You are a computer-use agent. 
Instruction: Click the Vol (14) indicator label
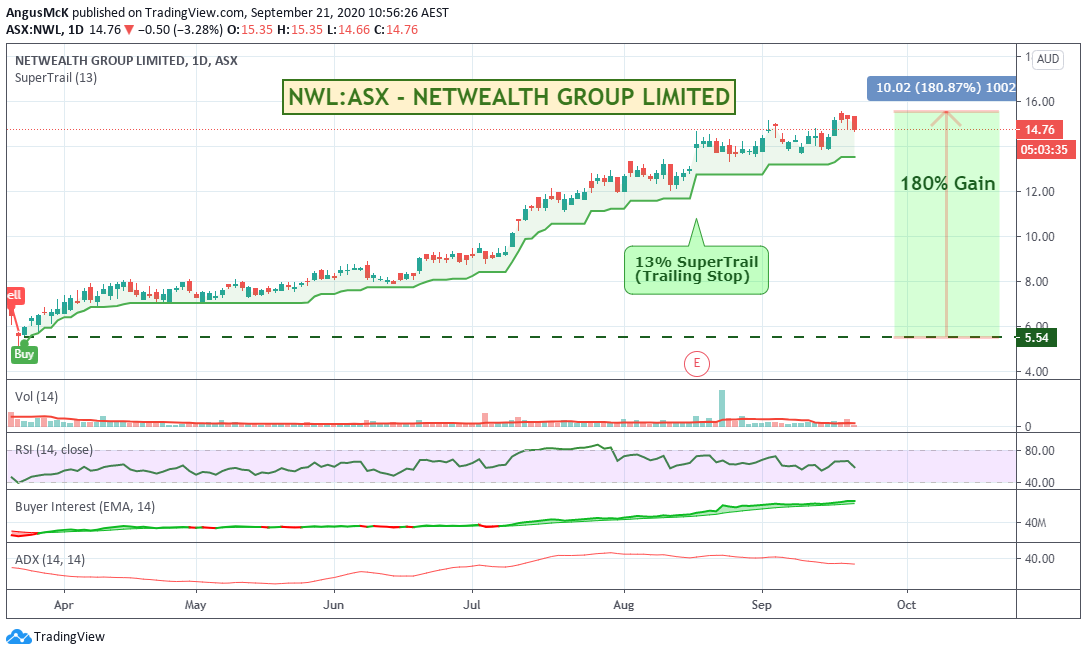36,396
